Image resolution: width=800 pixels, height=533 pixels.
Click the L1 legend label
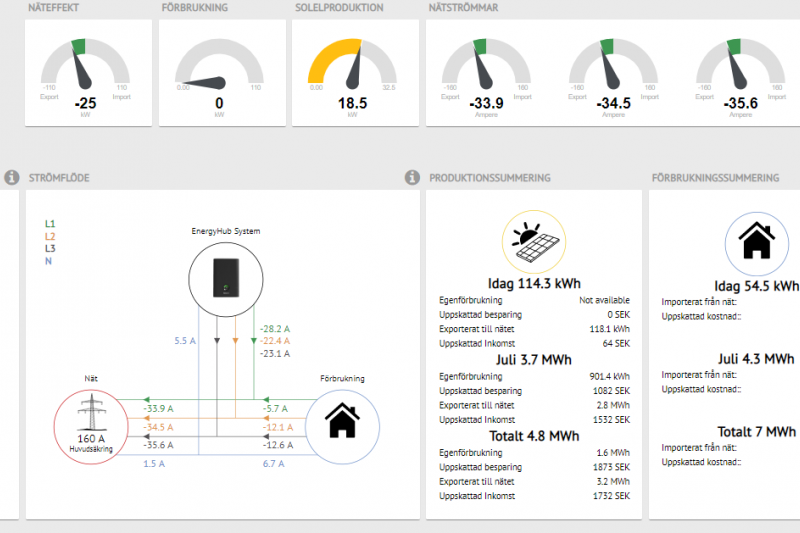pyautogui.click(x=50, y=224)
